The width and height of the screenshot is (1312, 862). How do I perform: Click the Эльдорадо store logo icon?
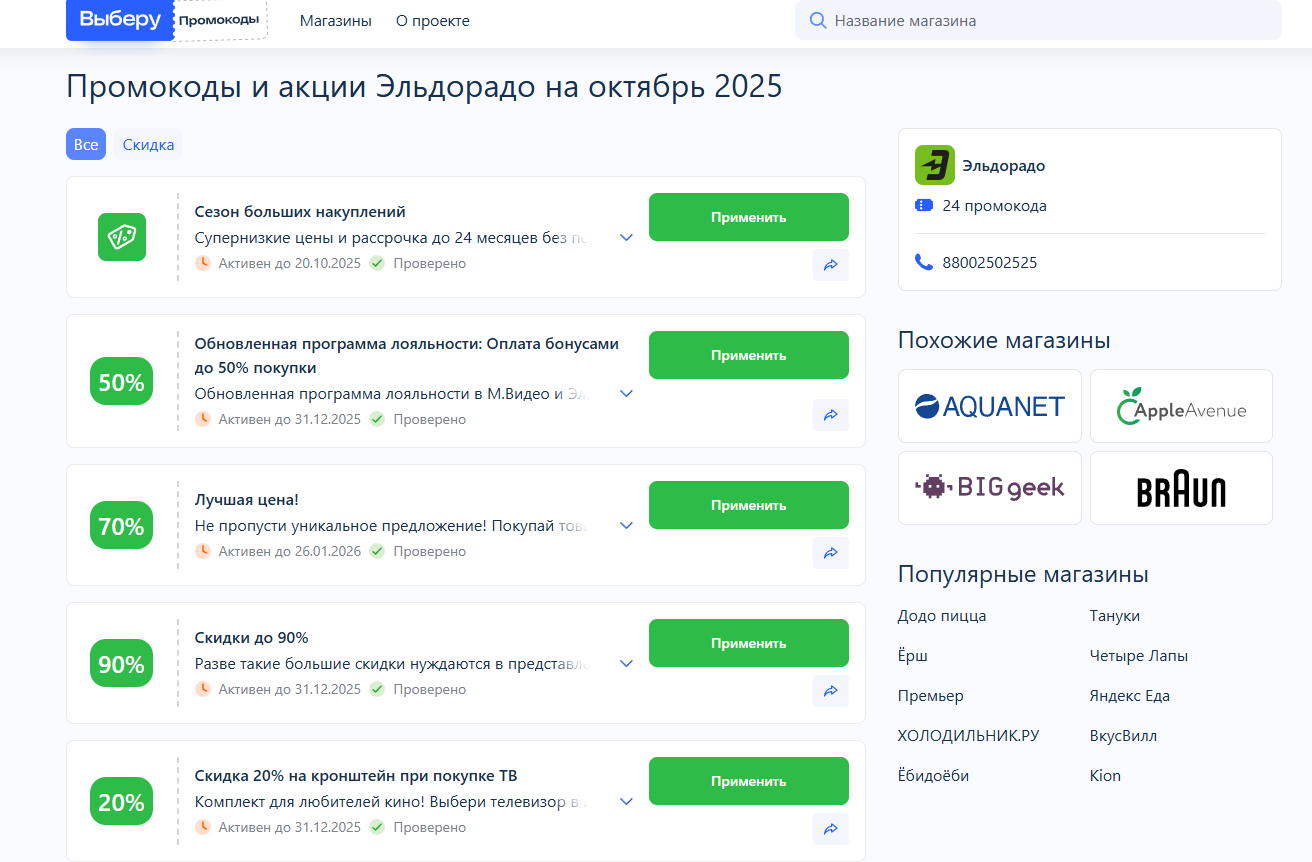[933, 164]
